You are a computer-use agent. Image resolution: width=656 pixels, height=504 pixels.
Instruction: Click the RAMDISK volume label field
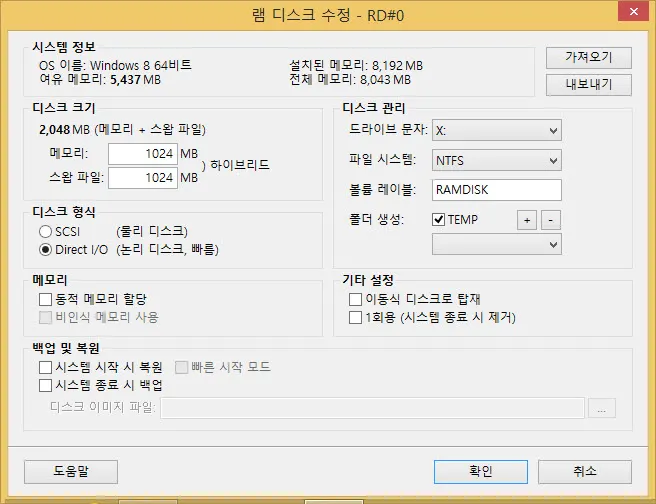coord(496,190)
